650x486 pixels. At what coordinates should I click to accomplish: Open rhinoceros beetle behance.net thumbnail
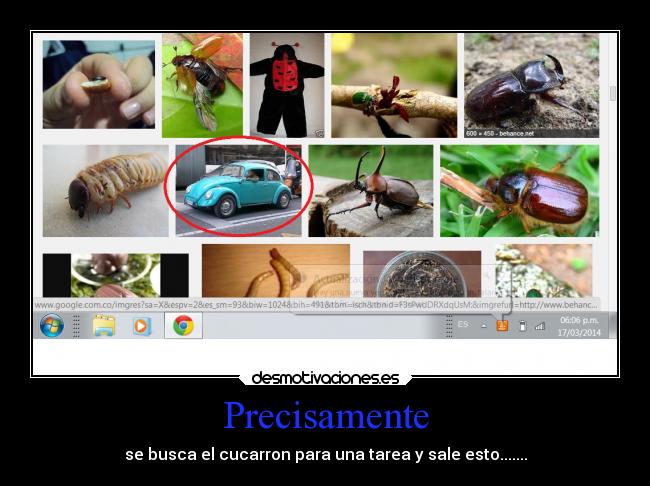[x=531, y=85]
